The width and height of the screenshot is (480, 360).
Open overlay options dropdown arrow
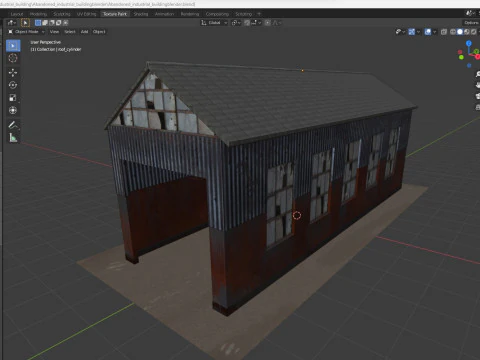(434, 32)
